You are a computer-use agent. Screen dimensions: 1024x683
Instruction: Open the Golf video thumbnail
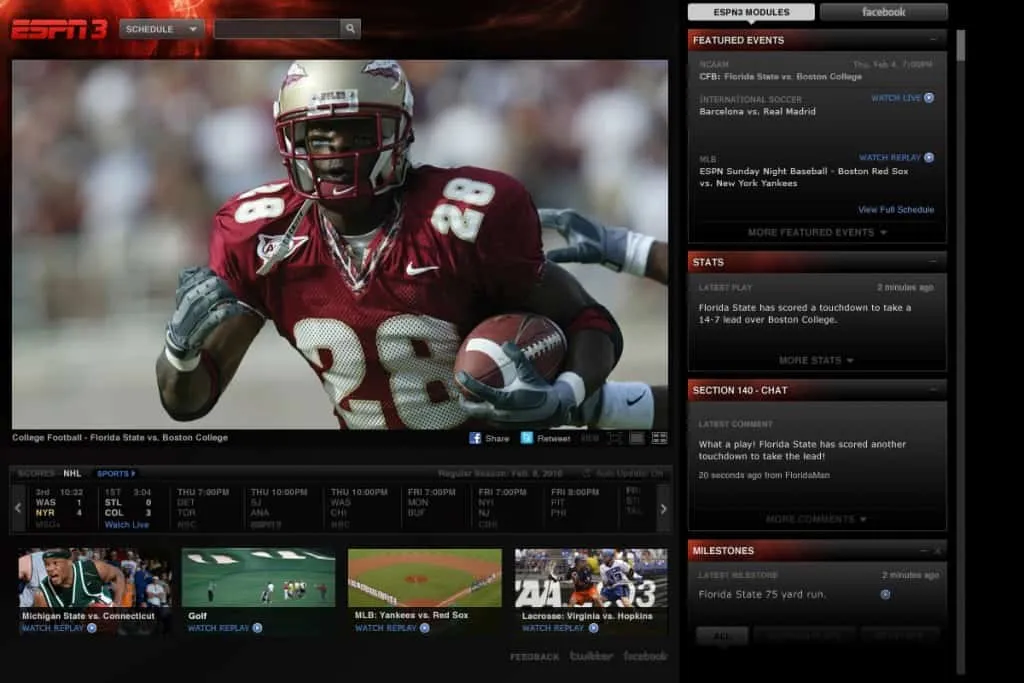point(259,578)
